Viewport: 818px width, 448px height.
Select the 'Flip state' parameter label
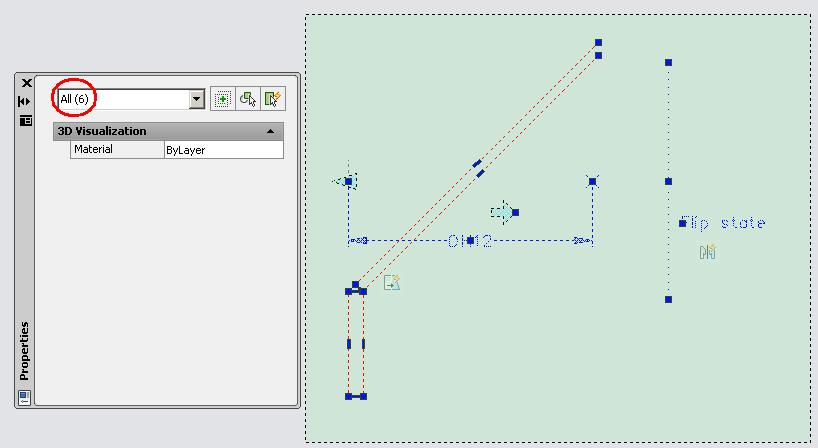[x=723, y=223]
